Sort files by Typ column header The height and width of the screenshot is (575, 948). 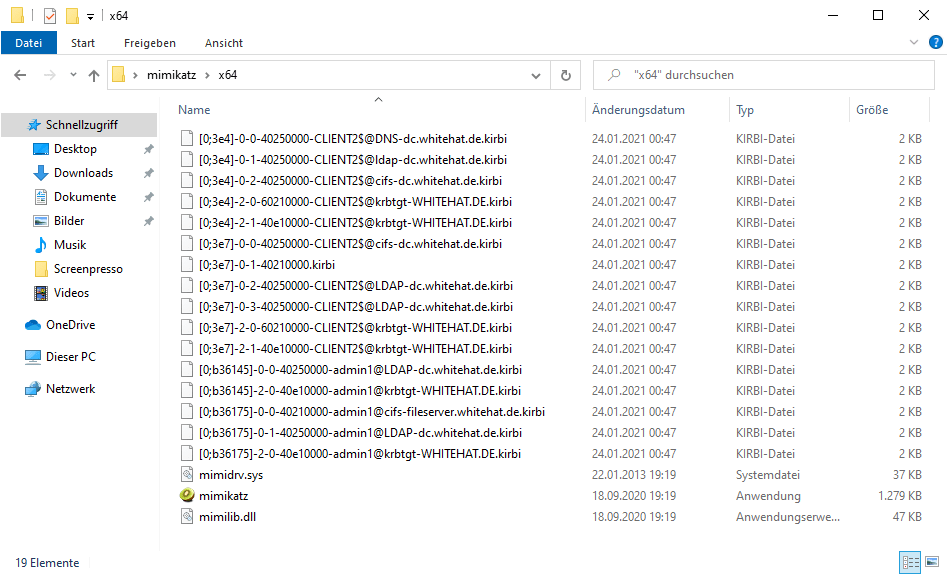pos(745,110)
